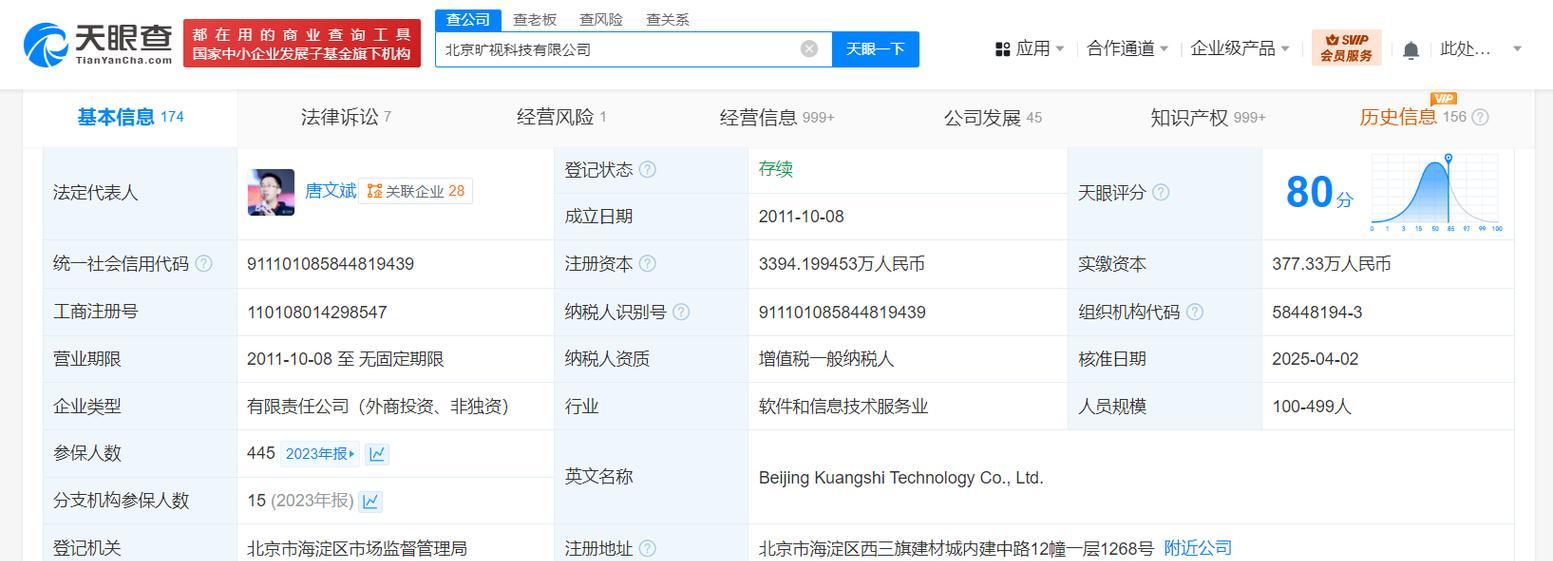The height and width of the screenshot is (561, 1553).
Task: Click the 天眼一下 search button
Action: [x=875, y=49]
